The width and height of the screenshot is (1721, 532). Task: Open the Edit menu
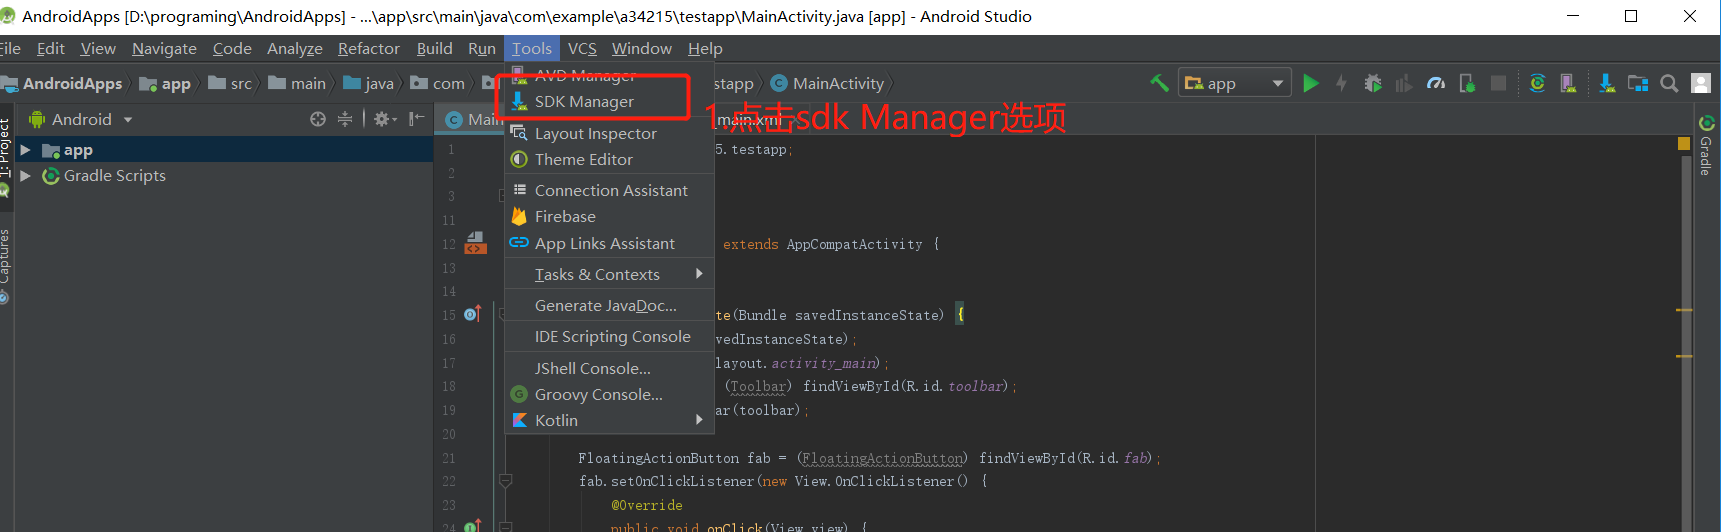50,48
